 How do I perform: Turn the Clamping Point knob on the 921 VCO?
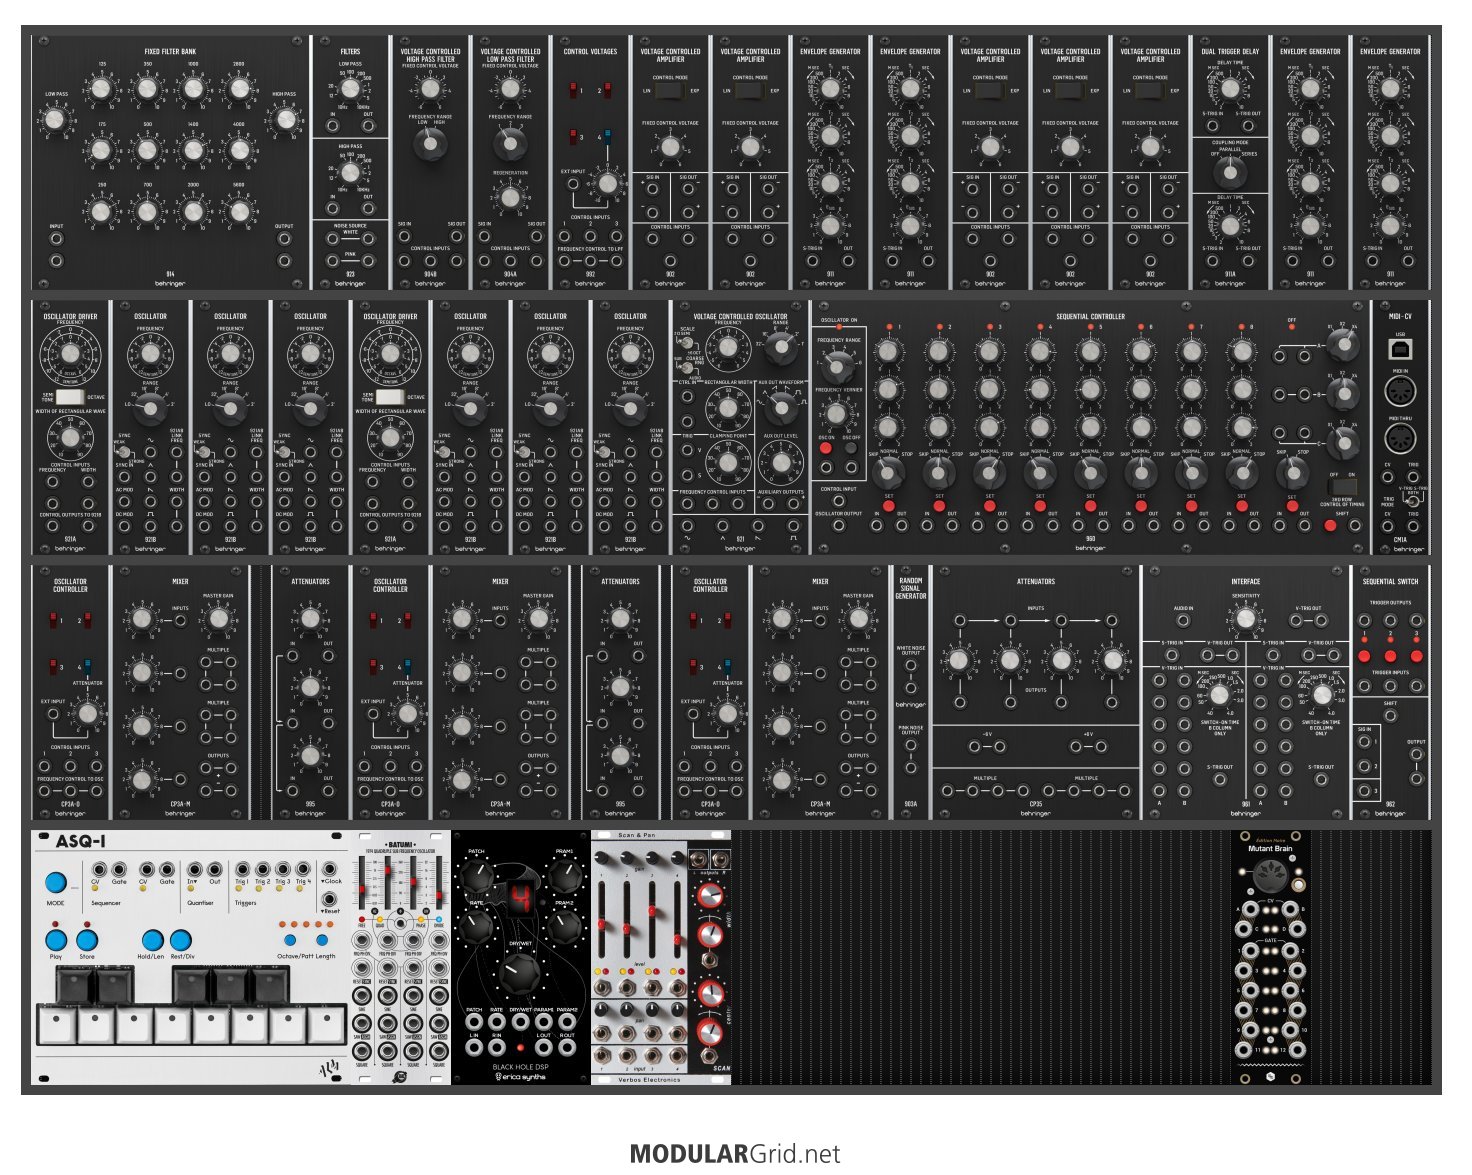click(728, 463)
